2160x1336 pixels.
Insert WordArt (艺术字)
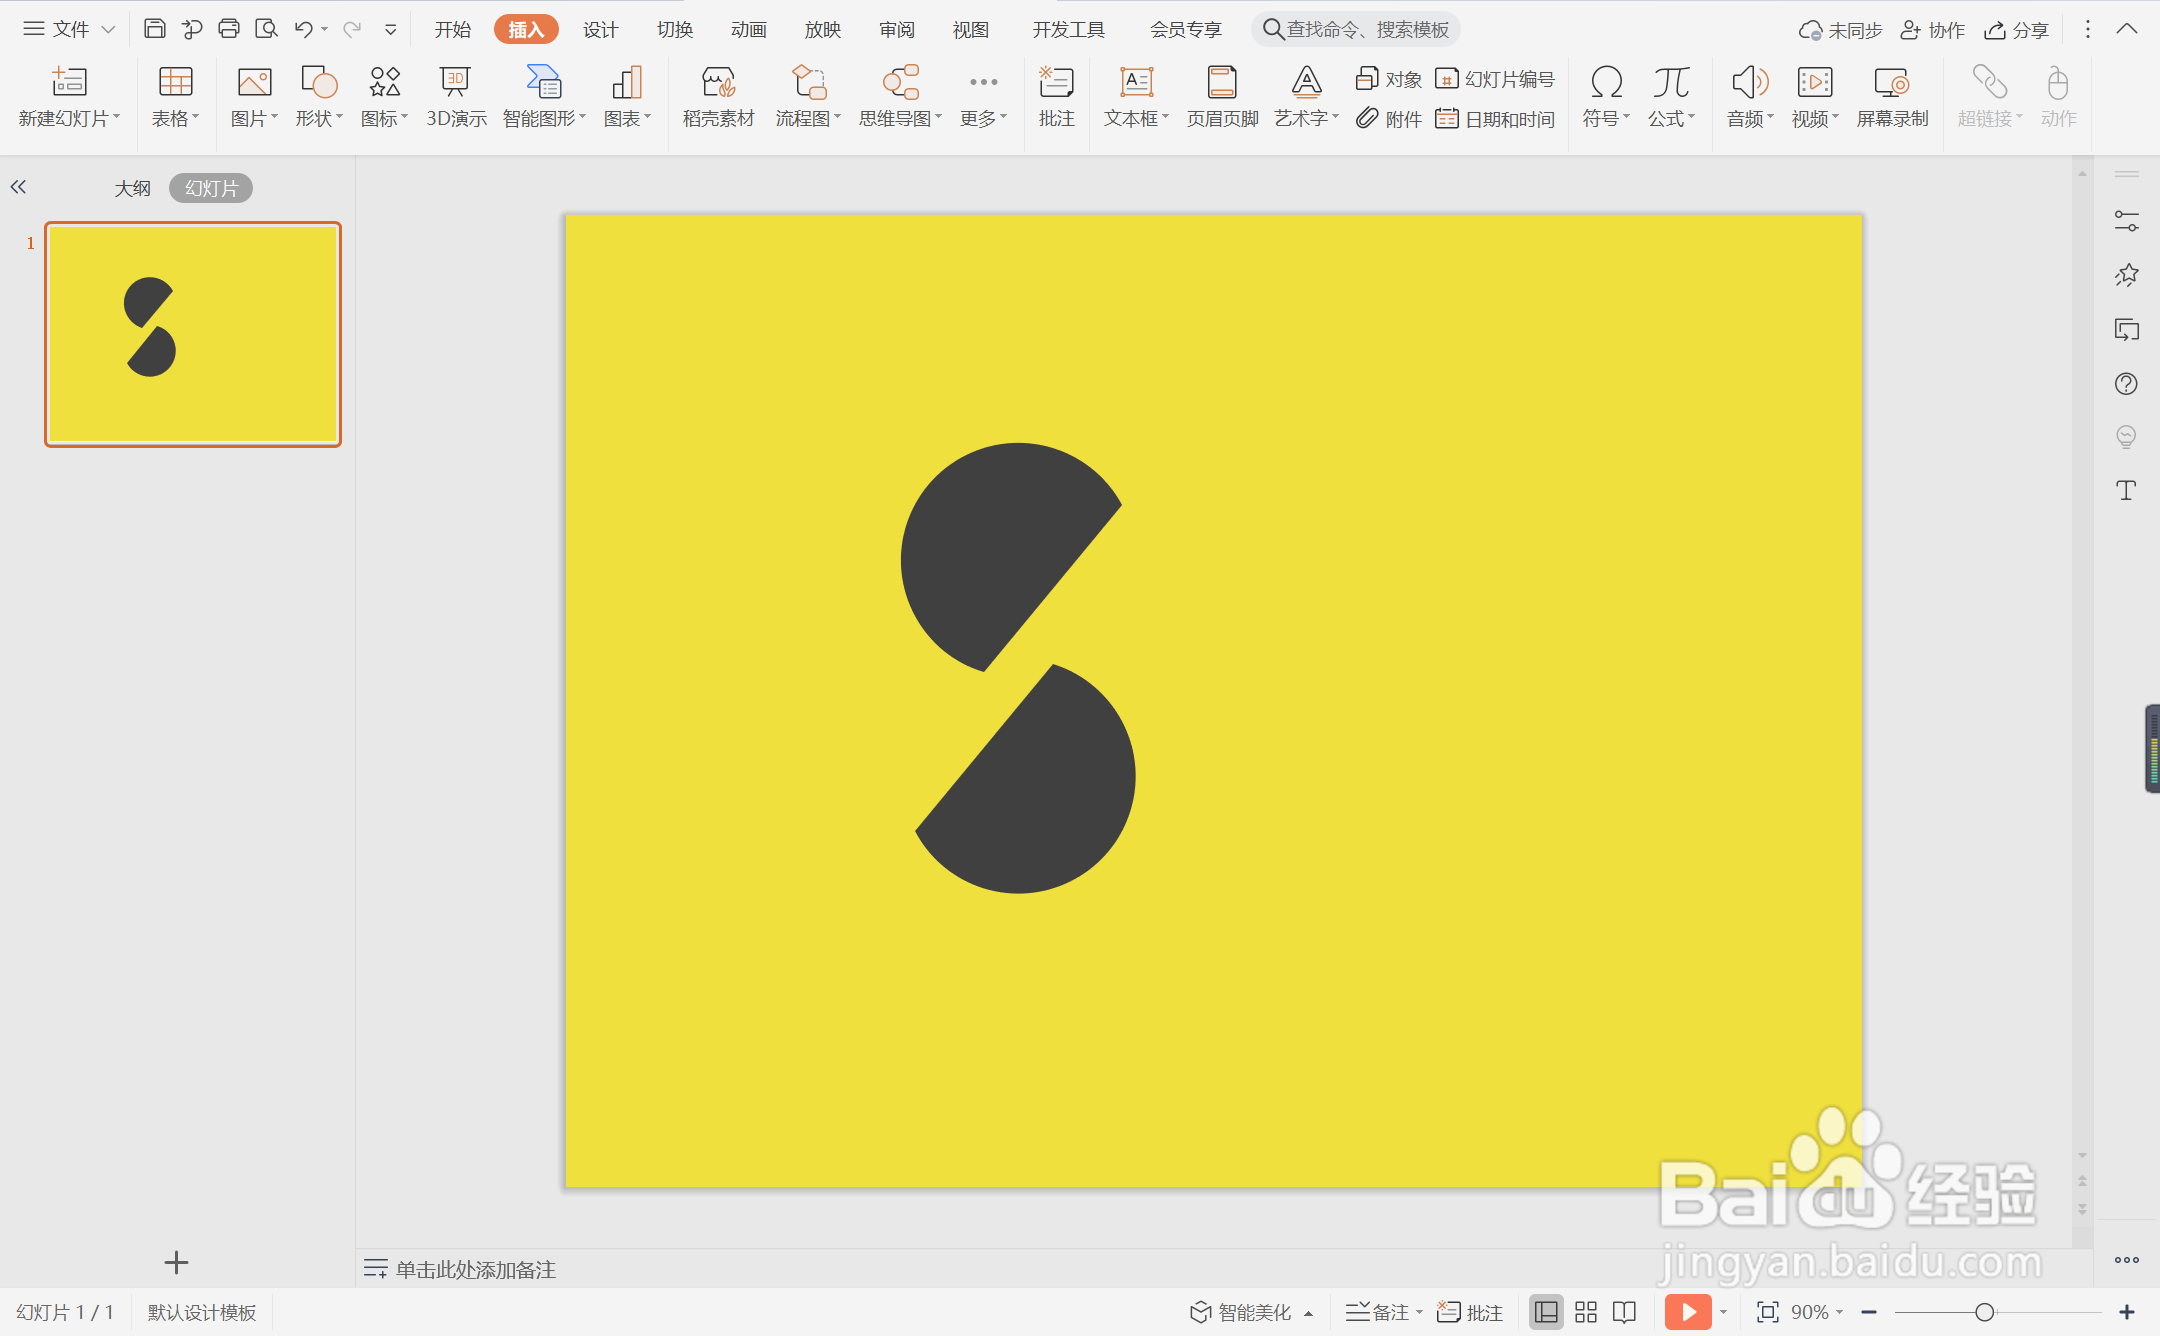pos(1306,97)
